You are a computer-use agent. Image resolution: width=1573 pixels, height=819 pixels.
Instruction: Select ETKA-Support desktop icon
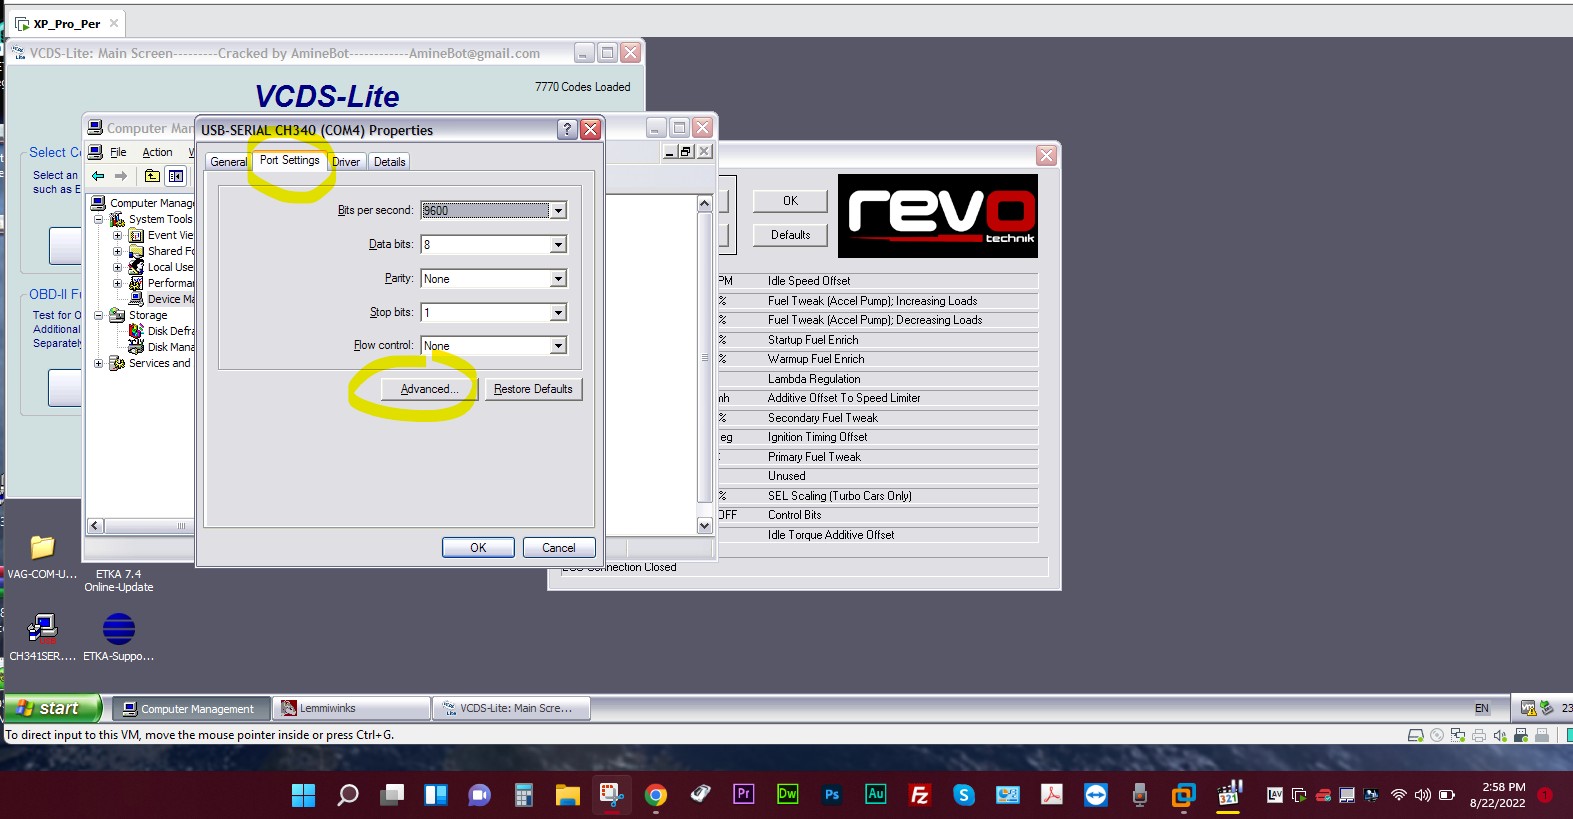pos(119,637)
